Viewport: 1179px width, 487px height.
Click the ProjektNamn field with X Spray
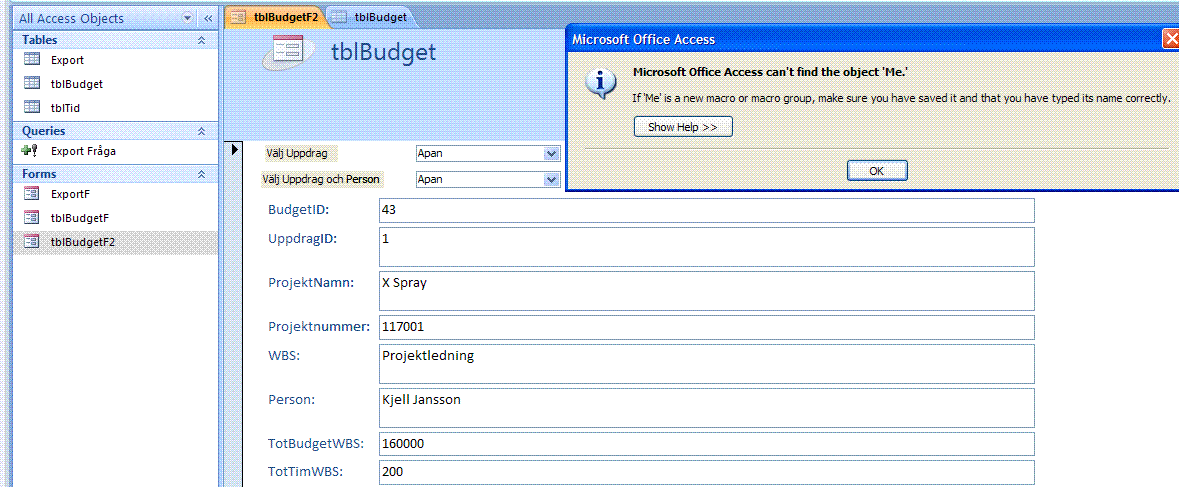pyautogui.click(x=707, y=291)
